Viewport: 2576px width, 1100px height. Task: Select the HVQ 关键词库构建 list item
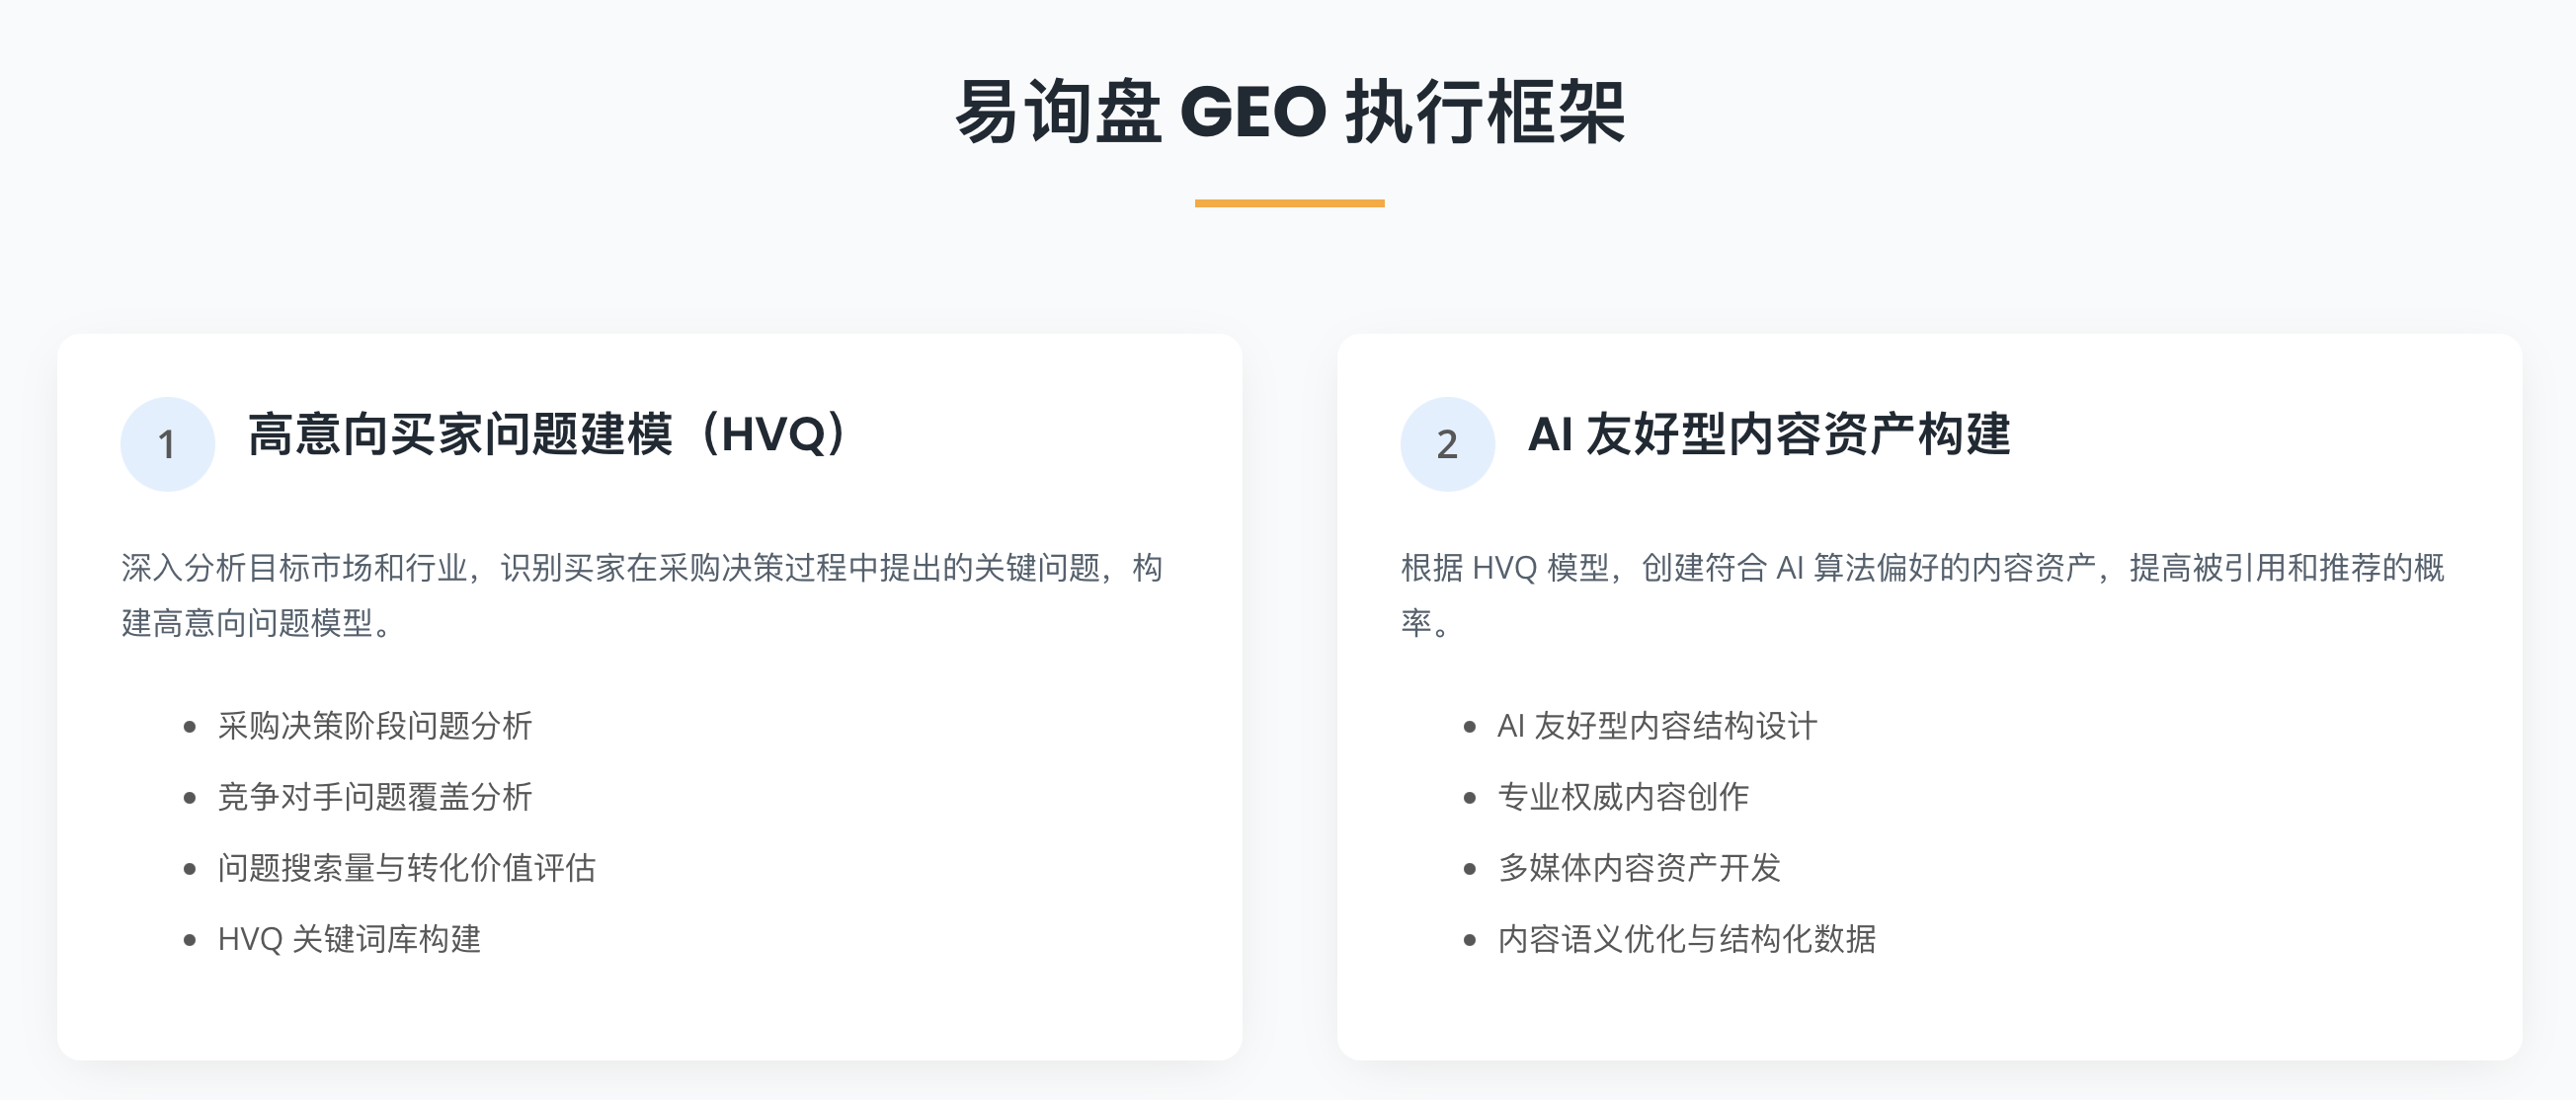(349, 939)
